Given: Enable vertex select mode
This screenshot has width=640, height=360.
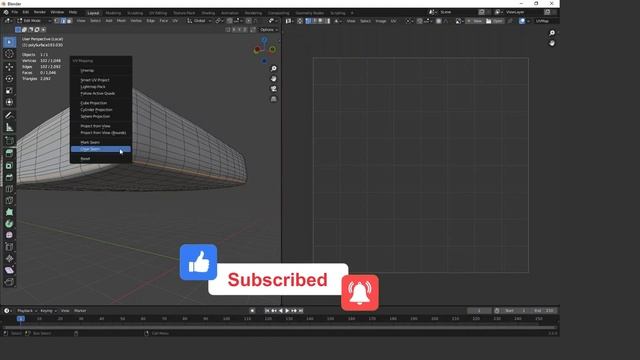Looking at the screenshot, I should pos(57,21).
